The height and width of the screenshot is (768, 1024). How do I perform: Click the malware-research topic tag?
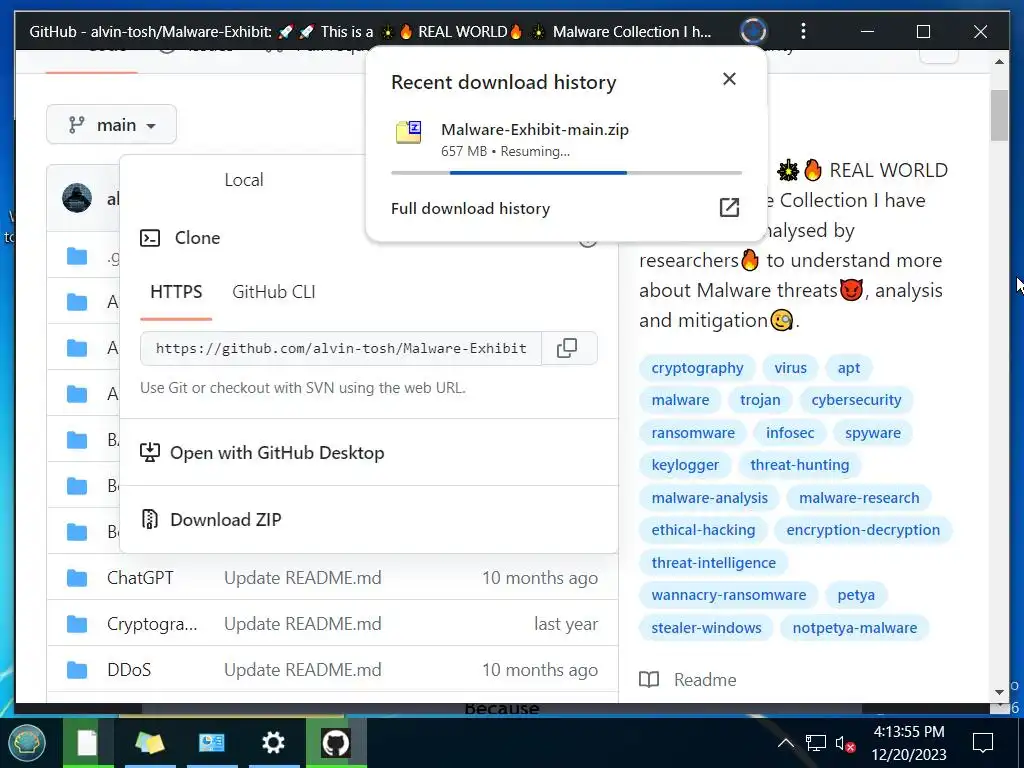(859, 498)
